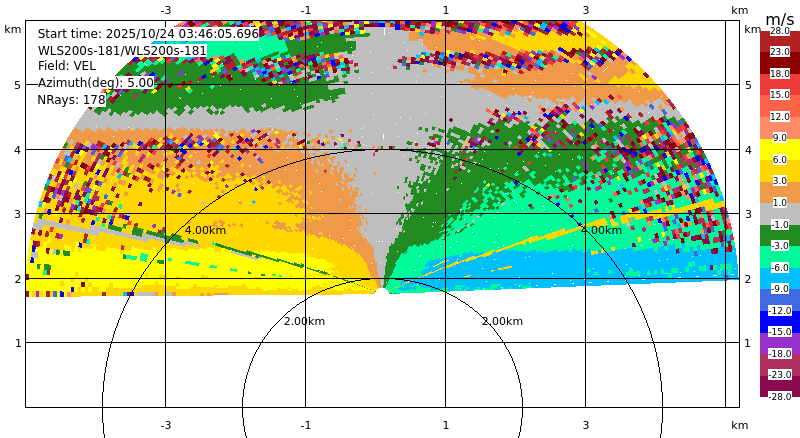The image size is (800, 438).
Task: Click the 3 tick label on the bottom axis
Action: (x=586, y=425)
